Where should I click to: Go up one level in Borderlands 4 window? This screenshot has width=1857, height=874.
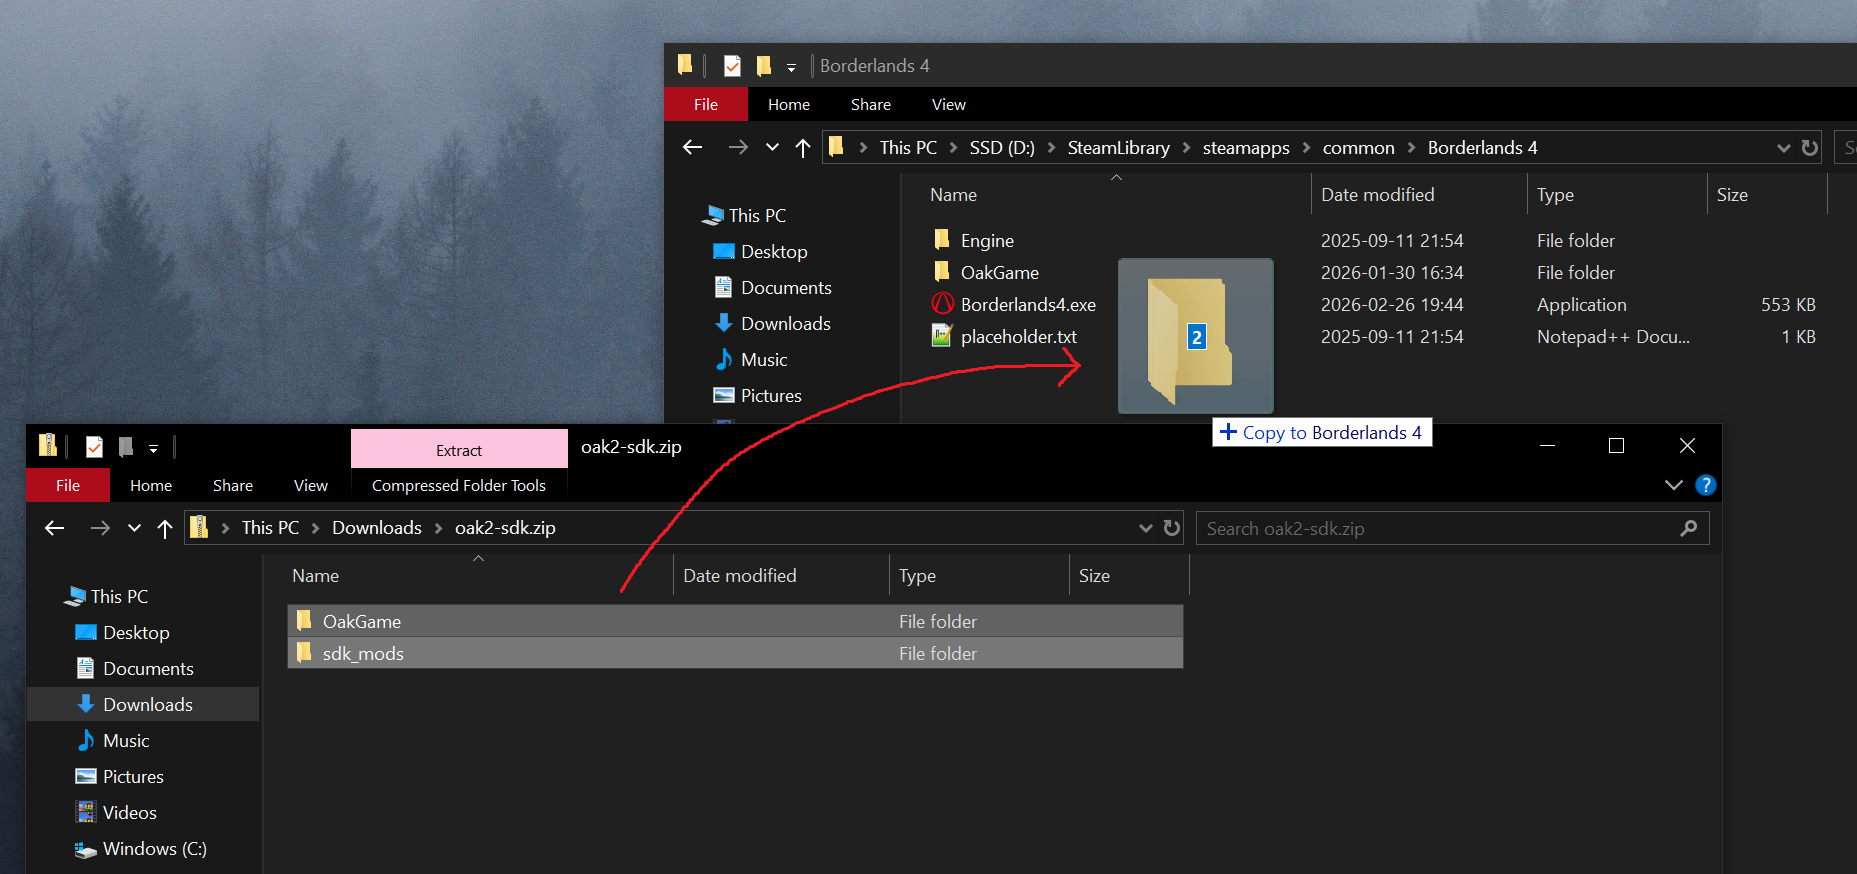(802, 148)
